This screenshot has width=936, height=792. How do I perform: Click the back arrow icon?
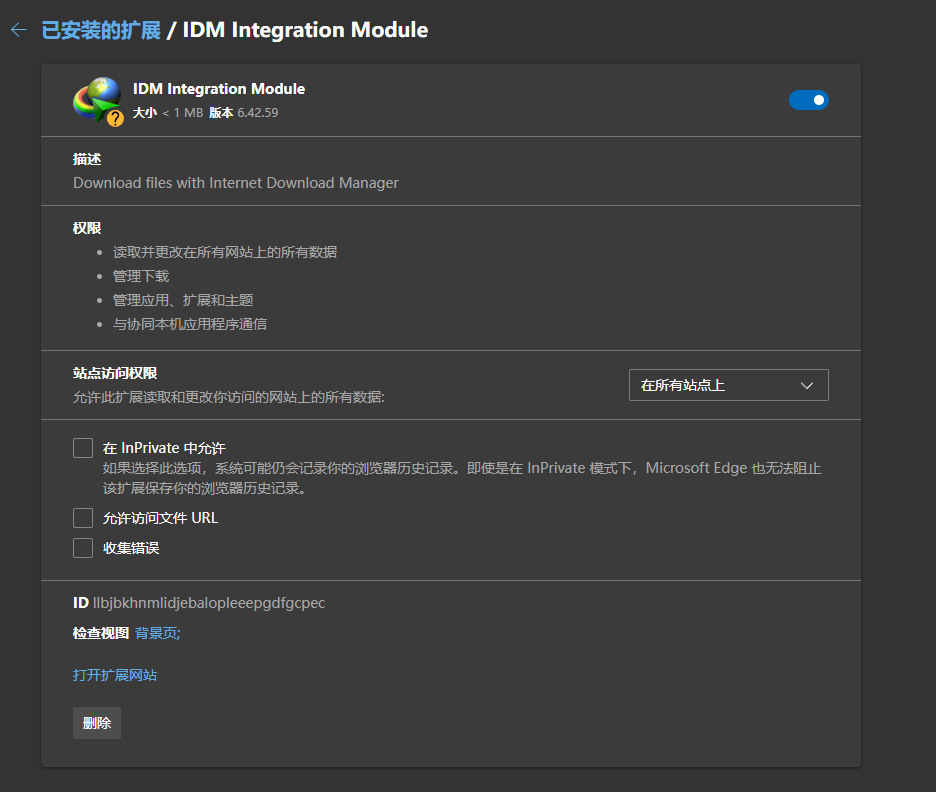coord(18,30)
